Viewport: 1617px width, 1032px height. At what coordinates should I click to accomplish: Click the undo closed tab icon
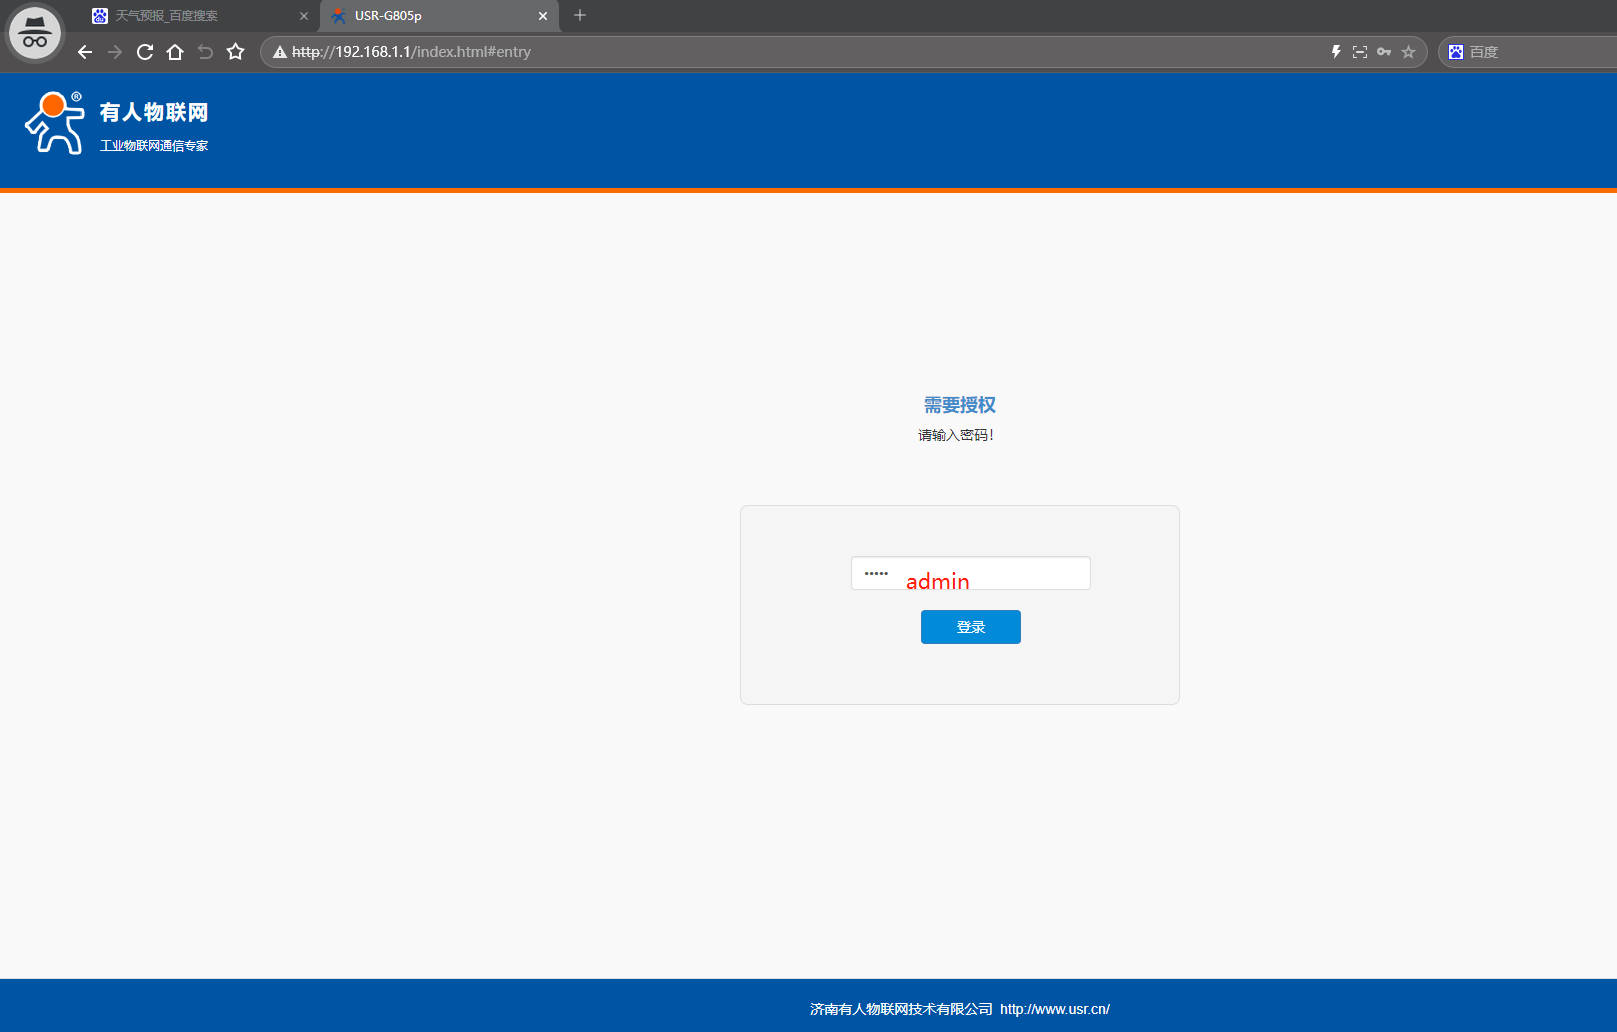point(205,52)
